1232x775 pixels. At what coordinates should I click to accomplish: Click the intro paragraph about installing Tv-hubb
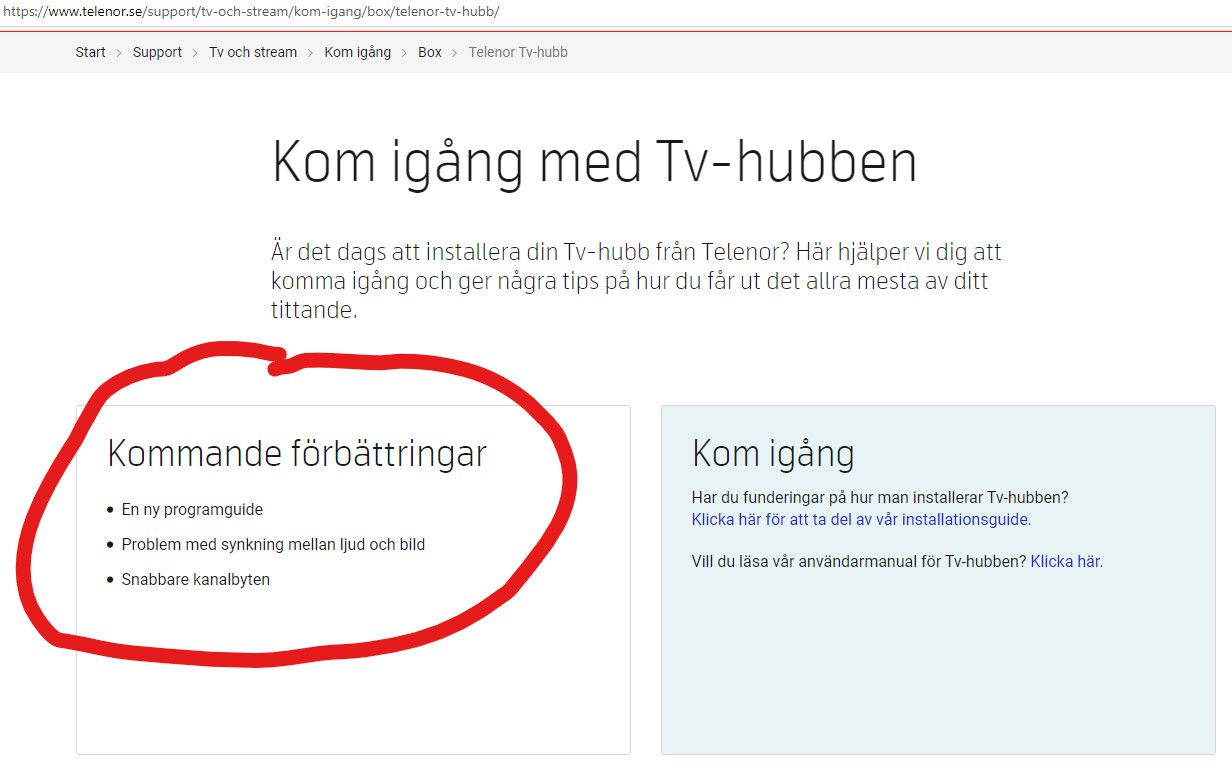coord(635,280)
